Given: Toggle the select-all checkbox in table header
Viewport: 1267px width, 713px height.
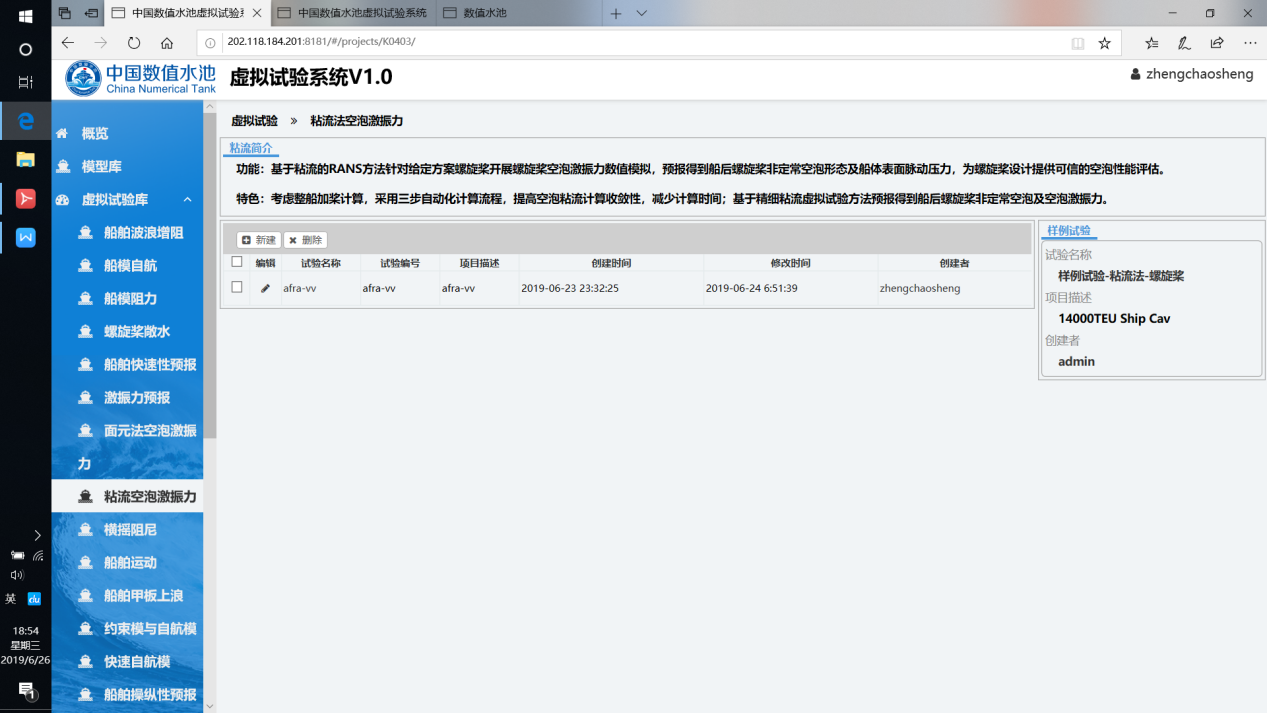Looking at the screenshot, I should (x=237, y=262).
